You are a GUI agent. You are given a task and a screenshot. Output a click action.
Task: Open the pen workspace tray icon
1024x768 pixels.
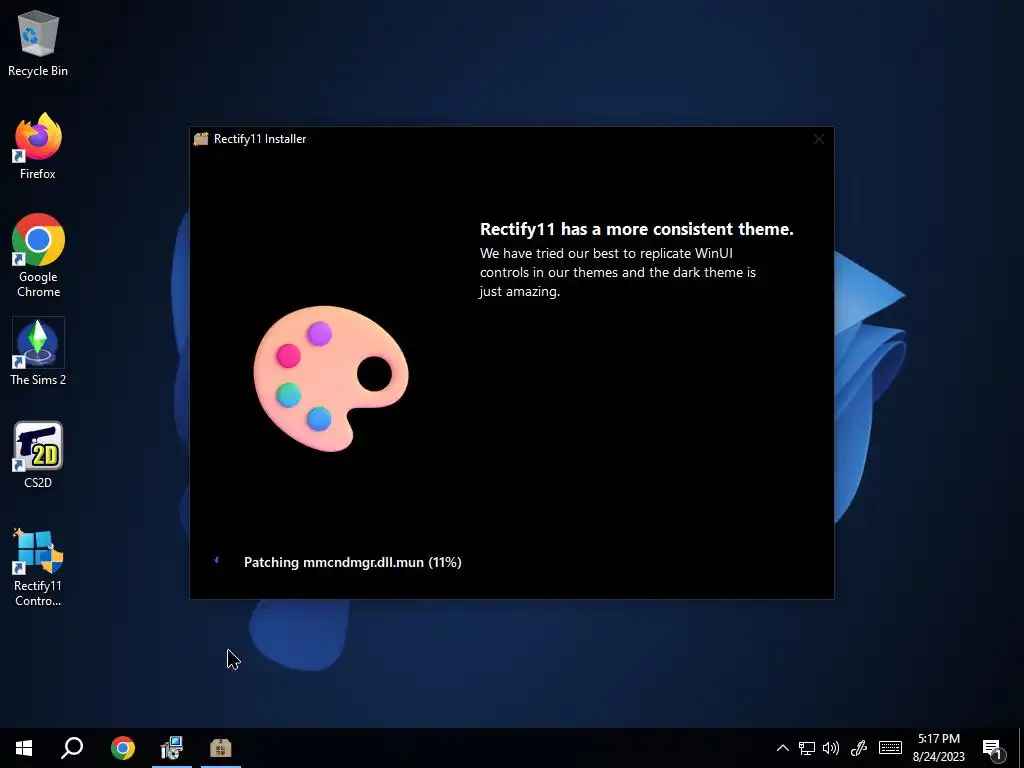[859, 748]
